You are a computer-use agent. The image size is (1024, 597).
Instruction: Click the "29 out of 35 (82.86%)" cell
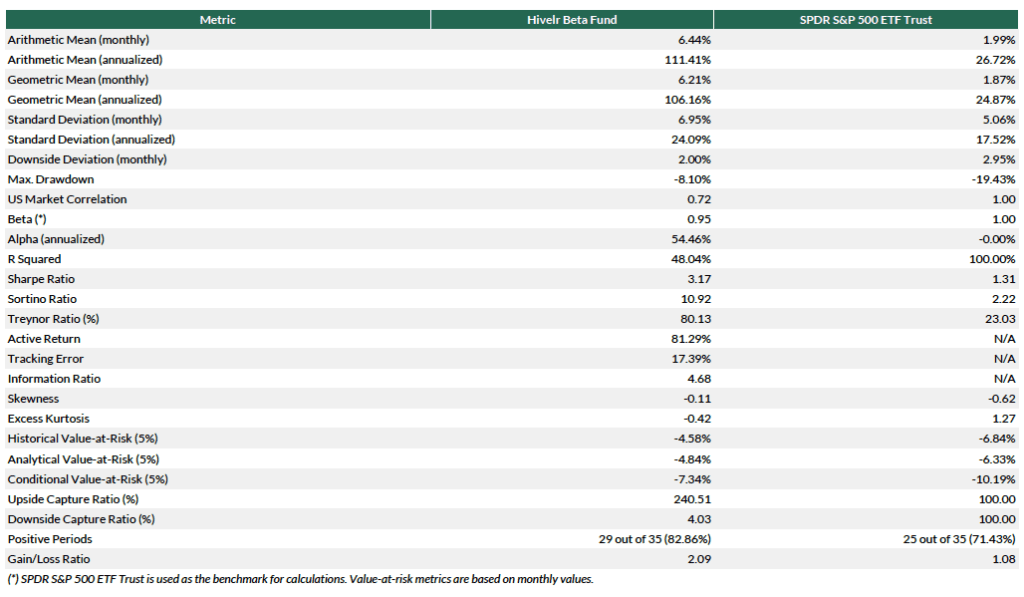(654, 539)
